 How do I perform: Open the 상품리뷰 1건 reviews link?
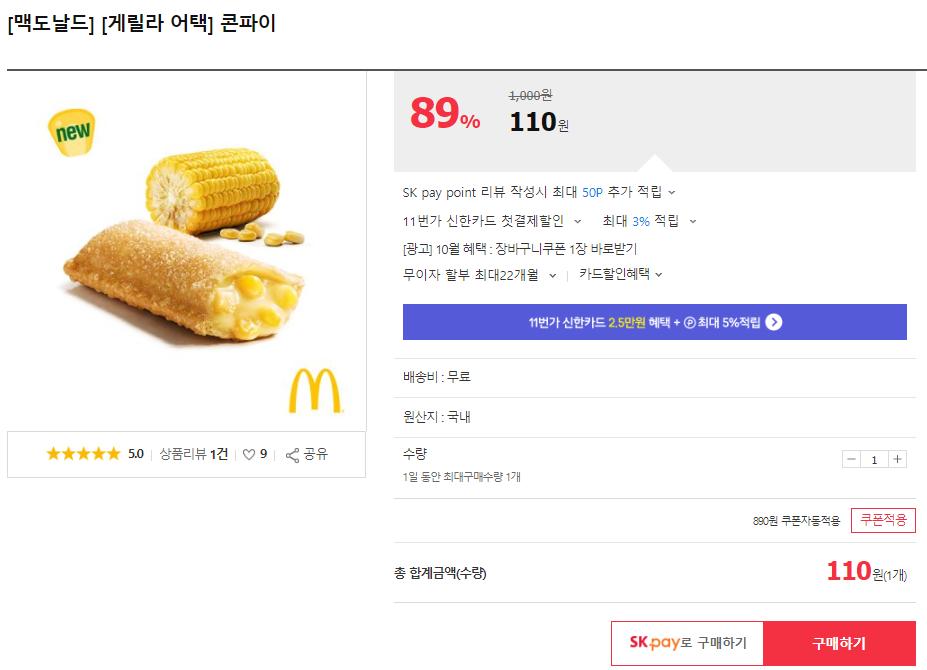194,454
